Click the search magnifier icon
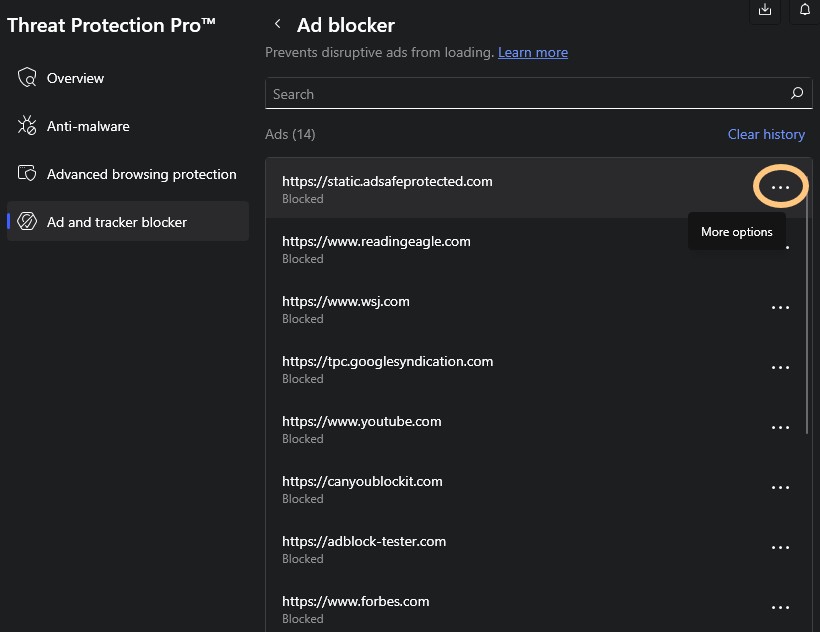This screenshot has width=820, height=632. tap(797, 93)
